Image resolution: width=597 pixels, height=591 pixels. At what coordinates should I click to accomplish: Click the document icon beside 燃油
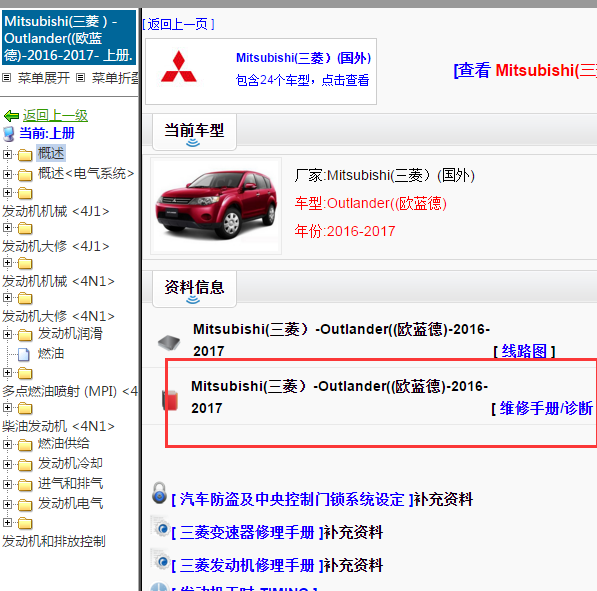24,355
